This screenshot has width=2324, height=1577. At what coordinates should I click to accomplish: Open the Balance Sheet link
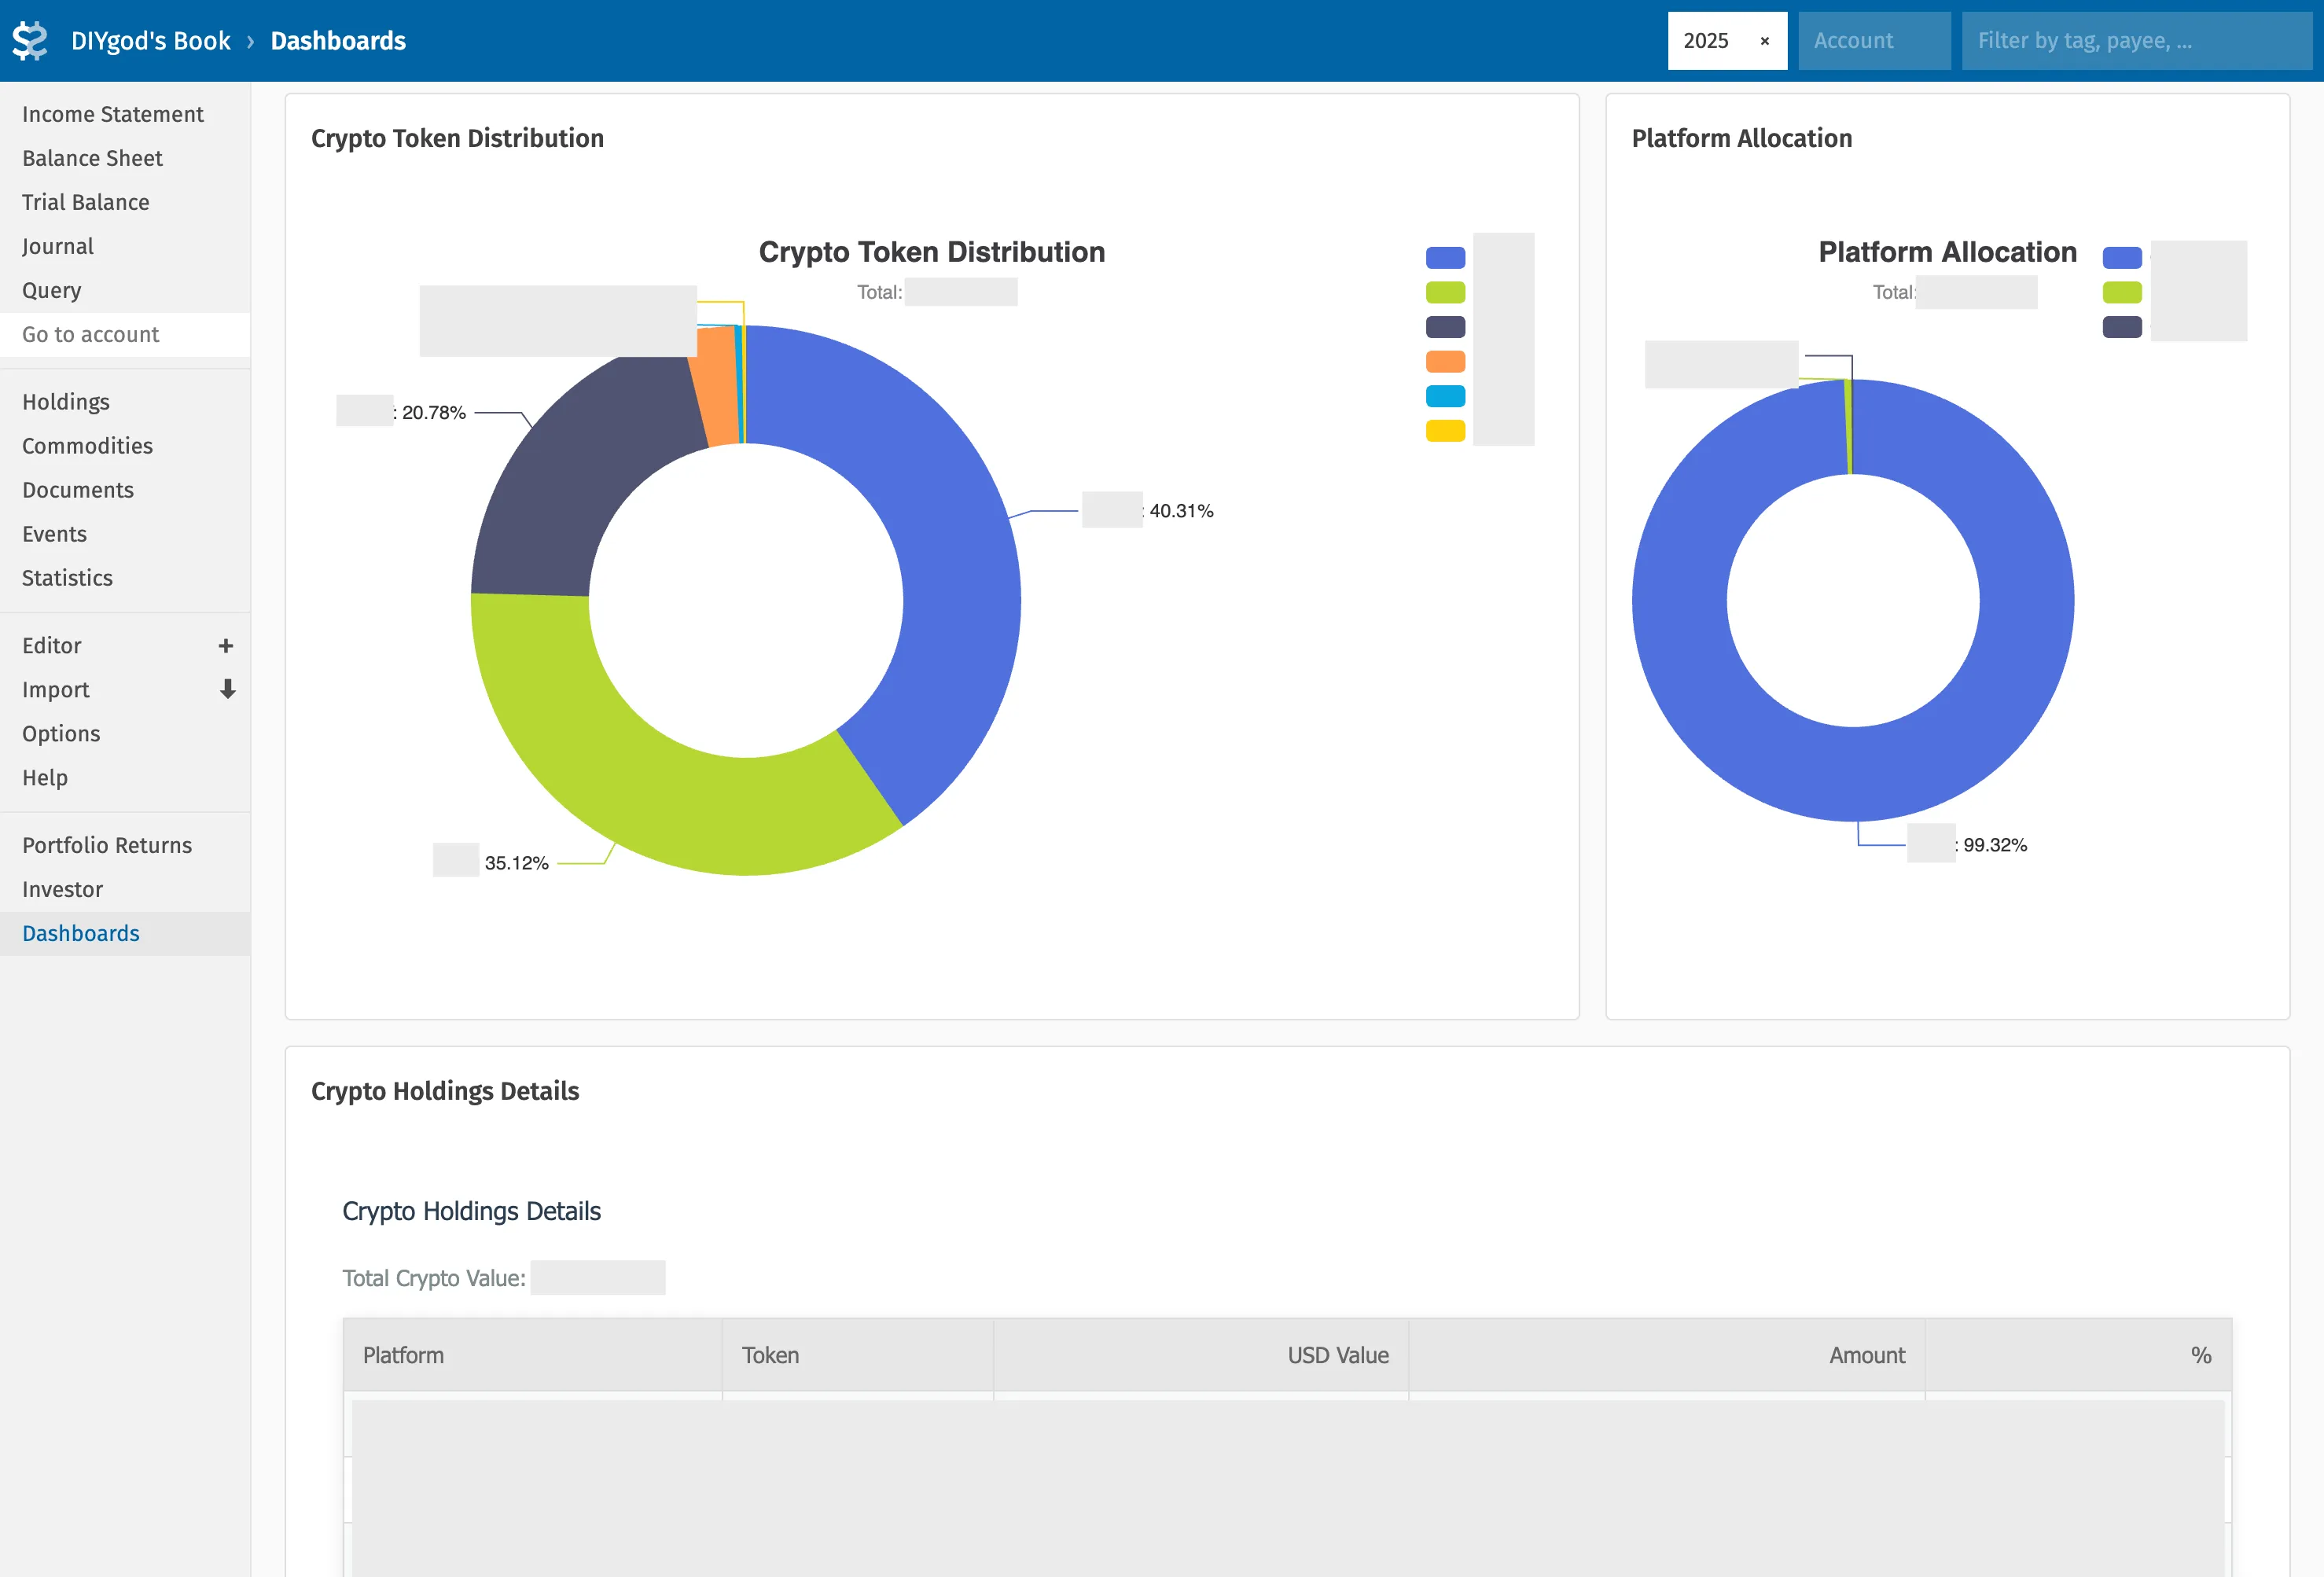[92, 158]
